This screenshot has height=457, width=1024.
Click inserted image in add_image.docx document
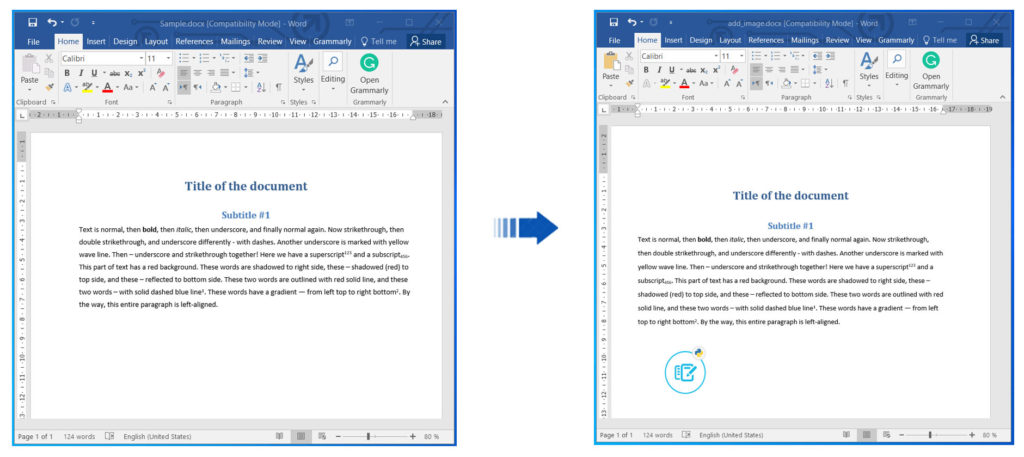686,371
